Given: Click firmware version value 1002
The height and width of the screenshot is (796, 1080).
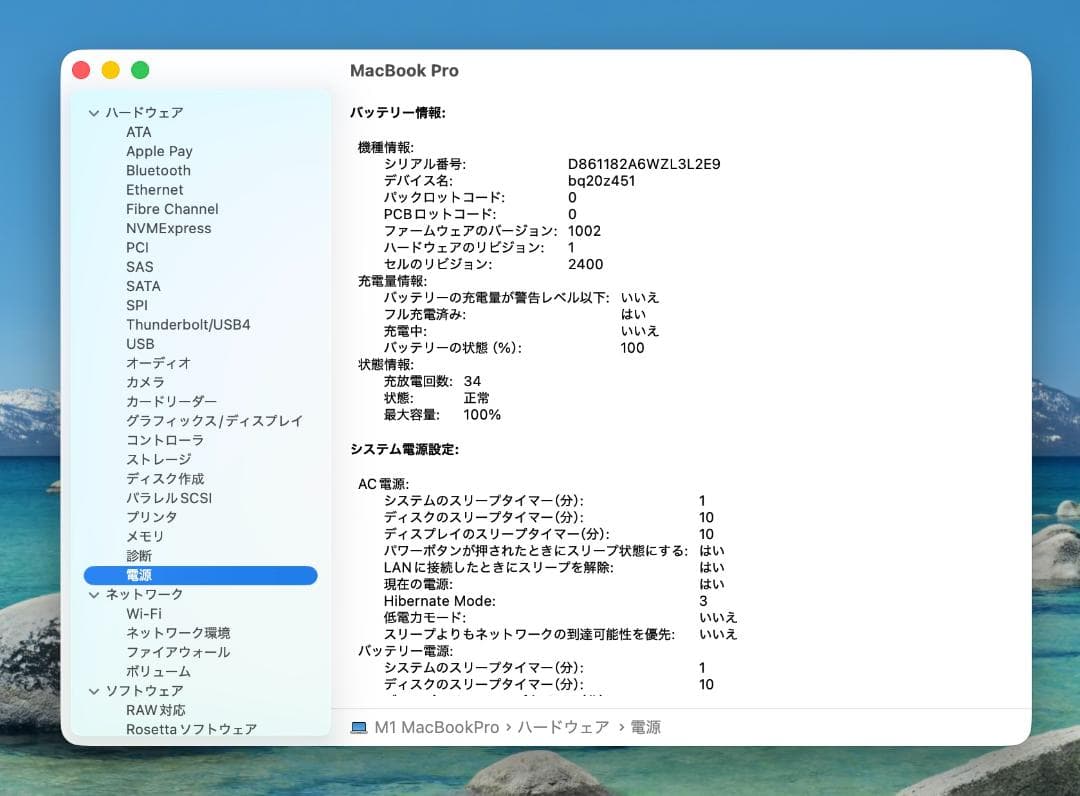Looking at the screenshot, I should 584,231.
